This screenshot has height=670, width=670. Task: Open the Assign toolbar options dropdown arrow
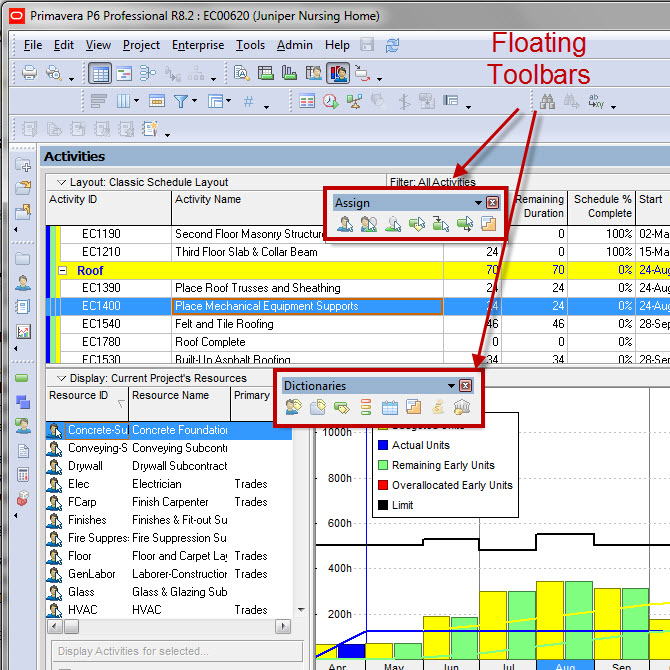click(x=478, y=203)
